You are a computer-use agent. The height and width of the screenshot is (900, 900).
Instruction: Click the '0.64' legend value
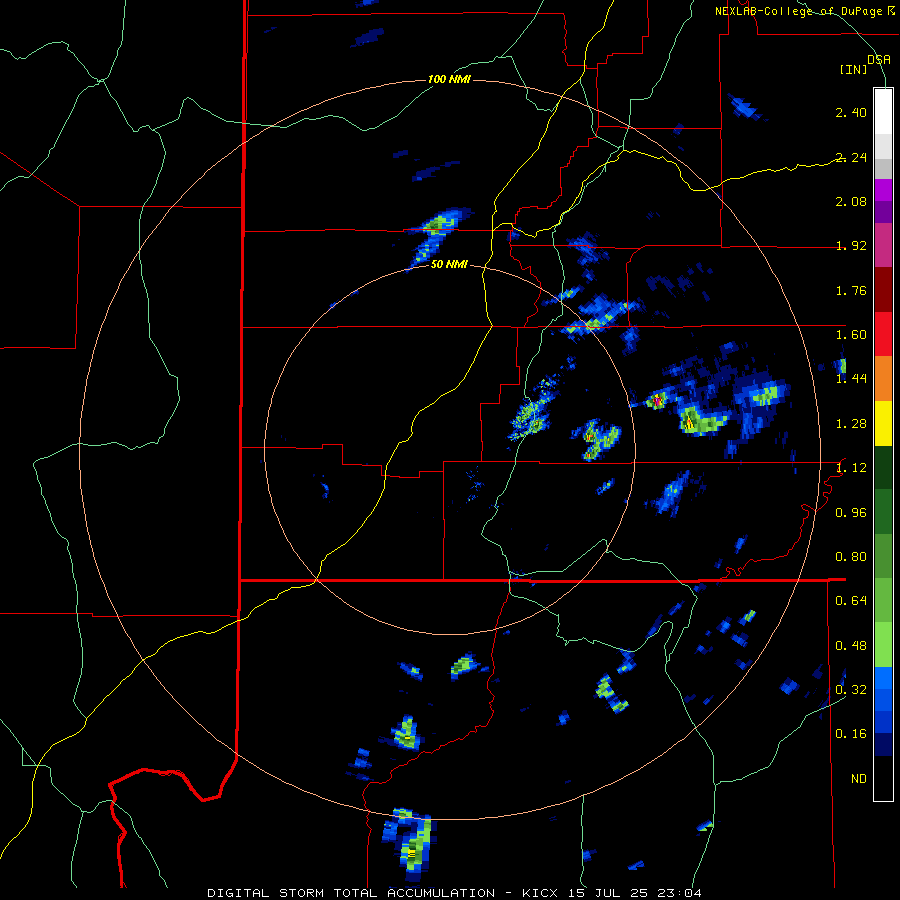coord(851,601)
